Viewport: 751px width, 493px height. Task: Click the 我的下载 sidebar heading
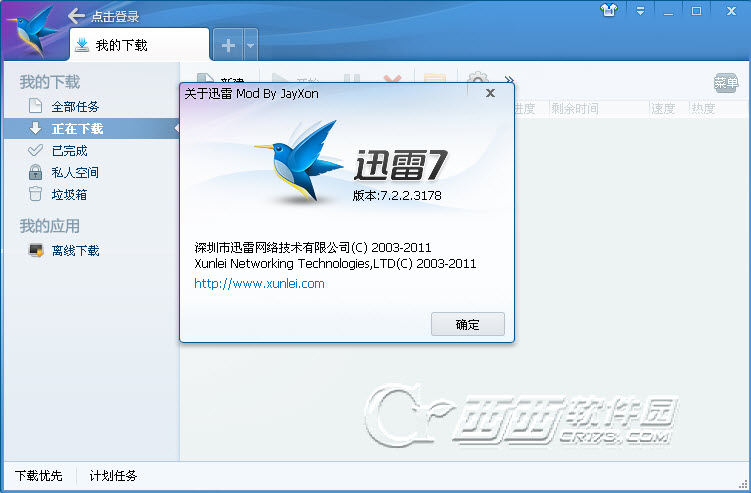tap(50, 82)
